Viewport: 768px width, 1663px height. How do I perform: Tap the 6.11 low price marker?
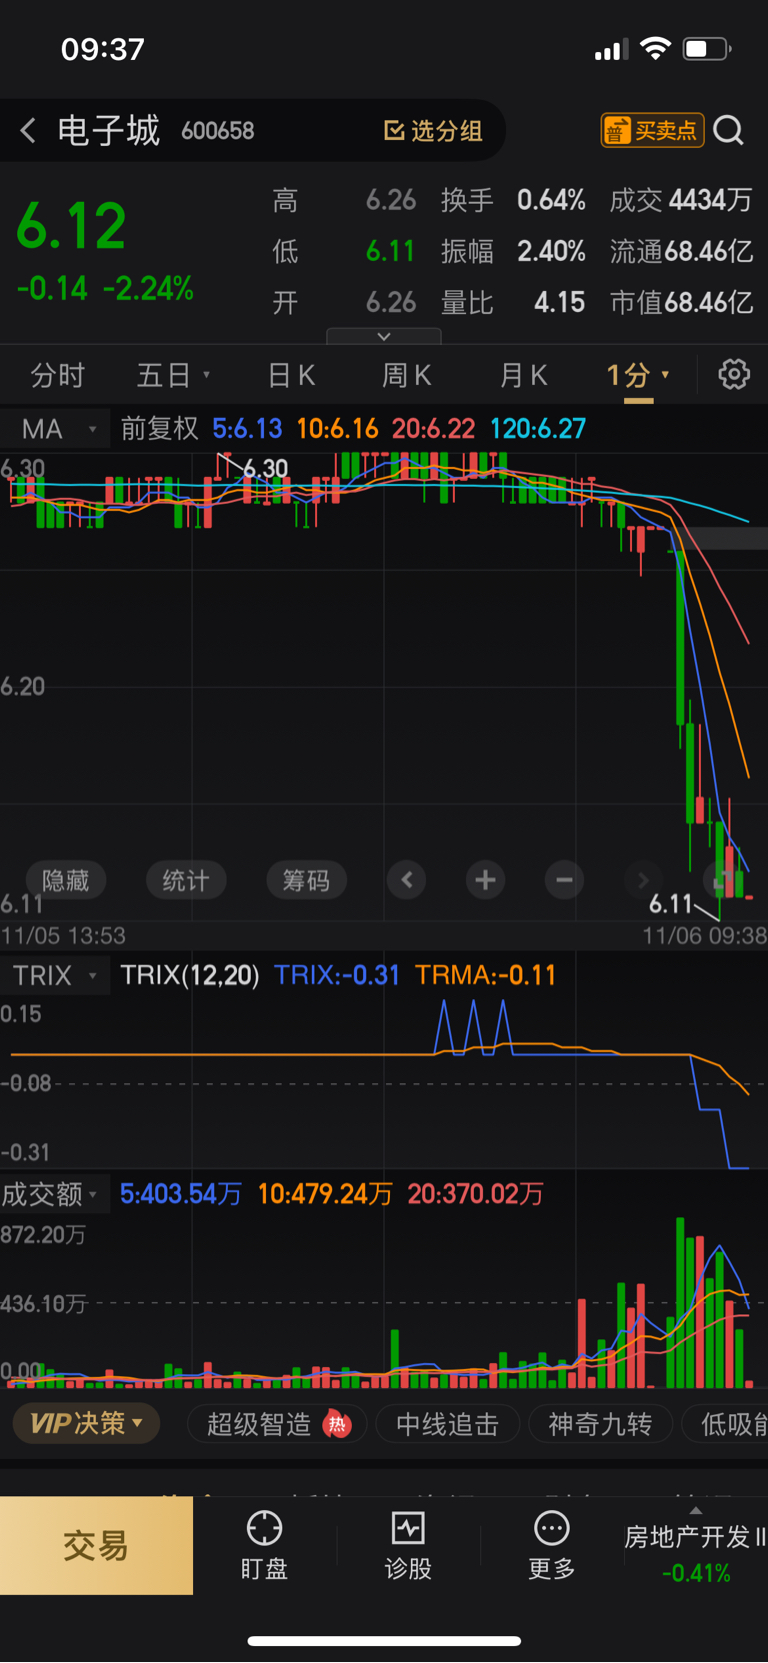(671, 904)
